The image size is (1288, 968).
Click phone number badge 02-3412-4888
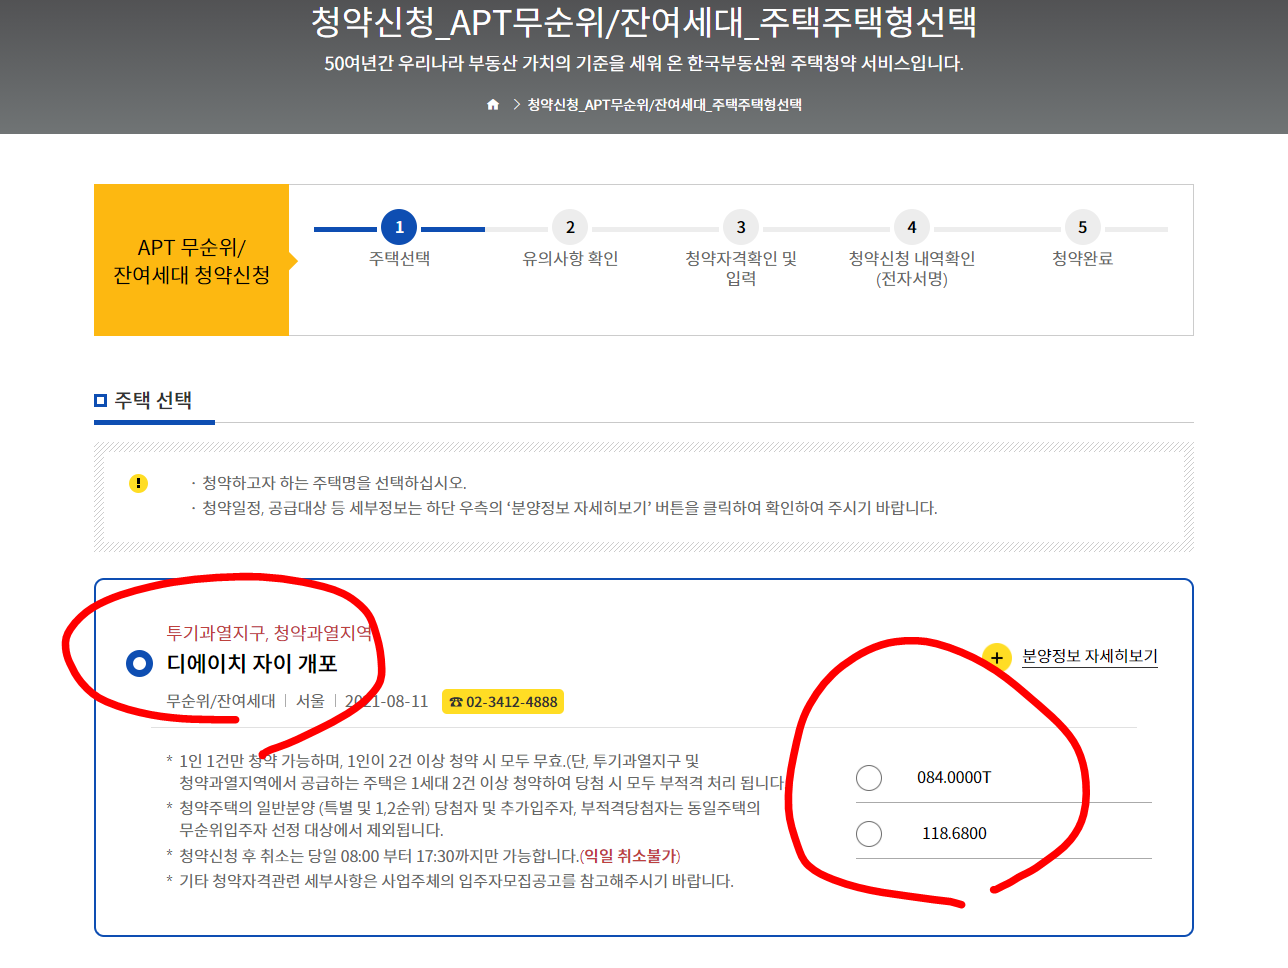coord(503,702)
